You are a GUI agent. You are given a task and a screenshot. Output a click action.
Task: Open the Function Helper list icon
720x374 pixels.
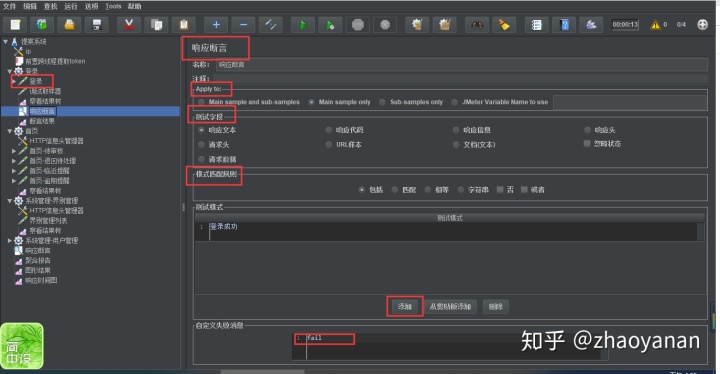tap(536, 24)
